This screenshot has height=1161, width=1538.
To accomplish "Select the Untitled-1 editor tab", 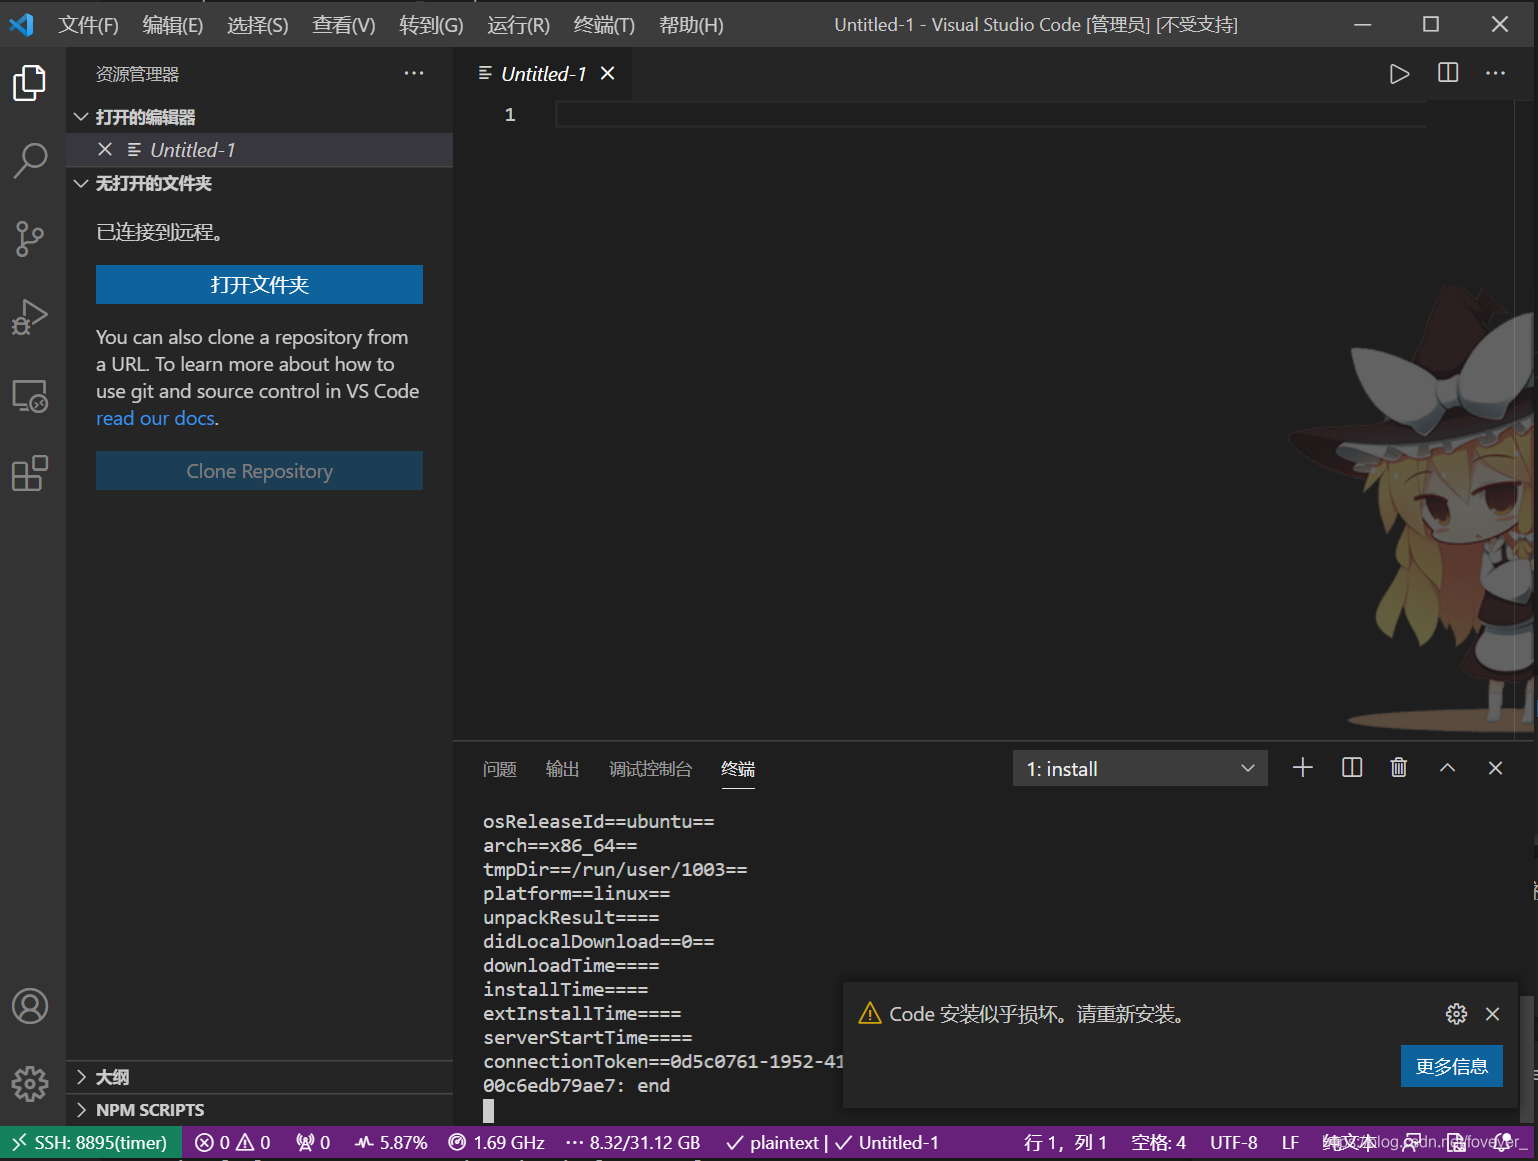I will click(x=543, y=74).
